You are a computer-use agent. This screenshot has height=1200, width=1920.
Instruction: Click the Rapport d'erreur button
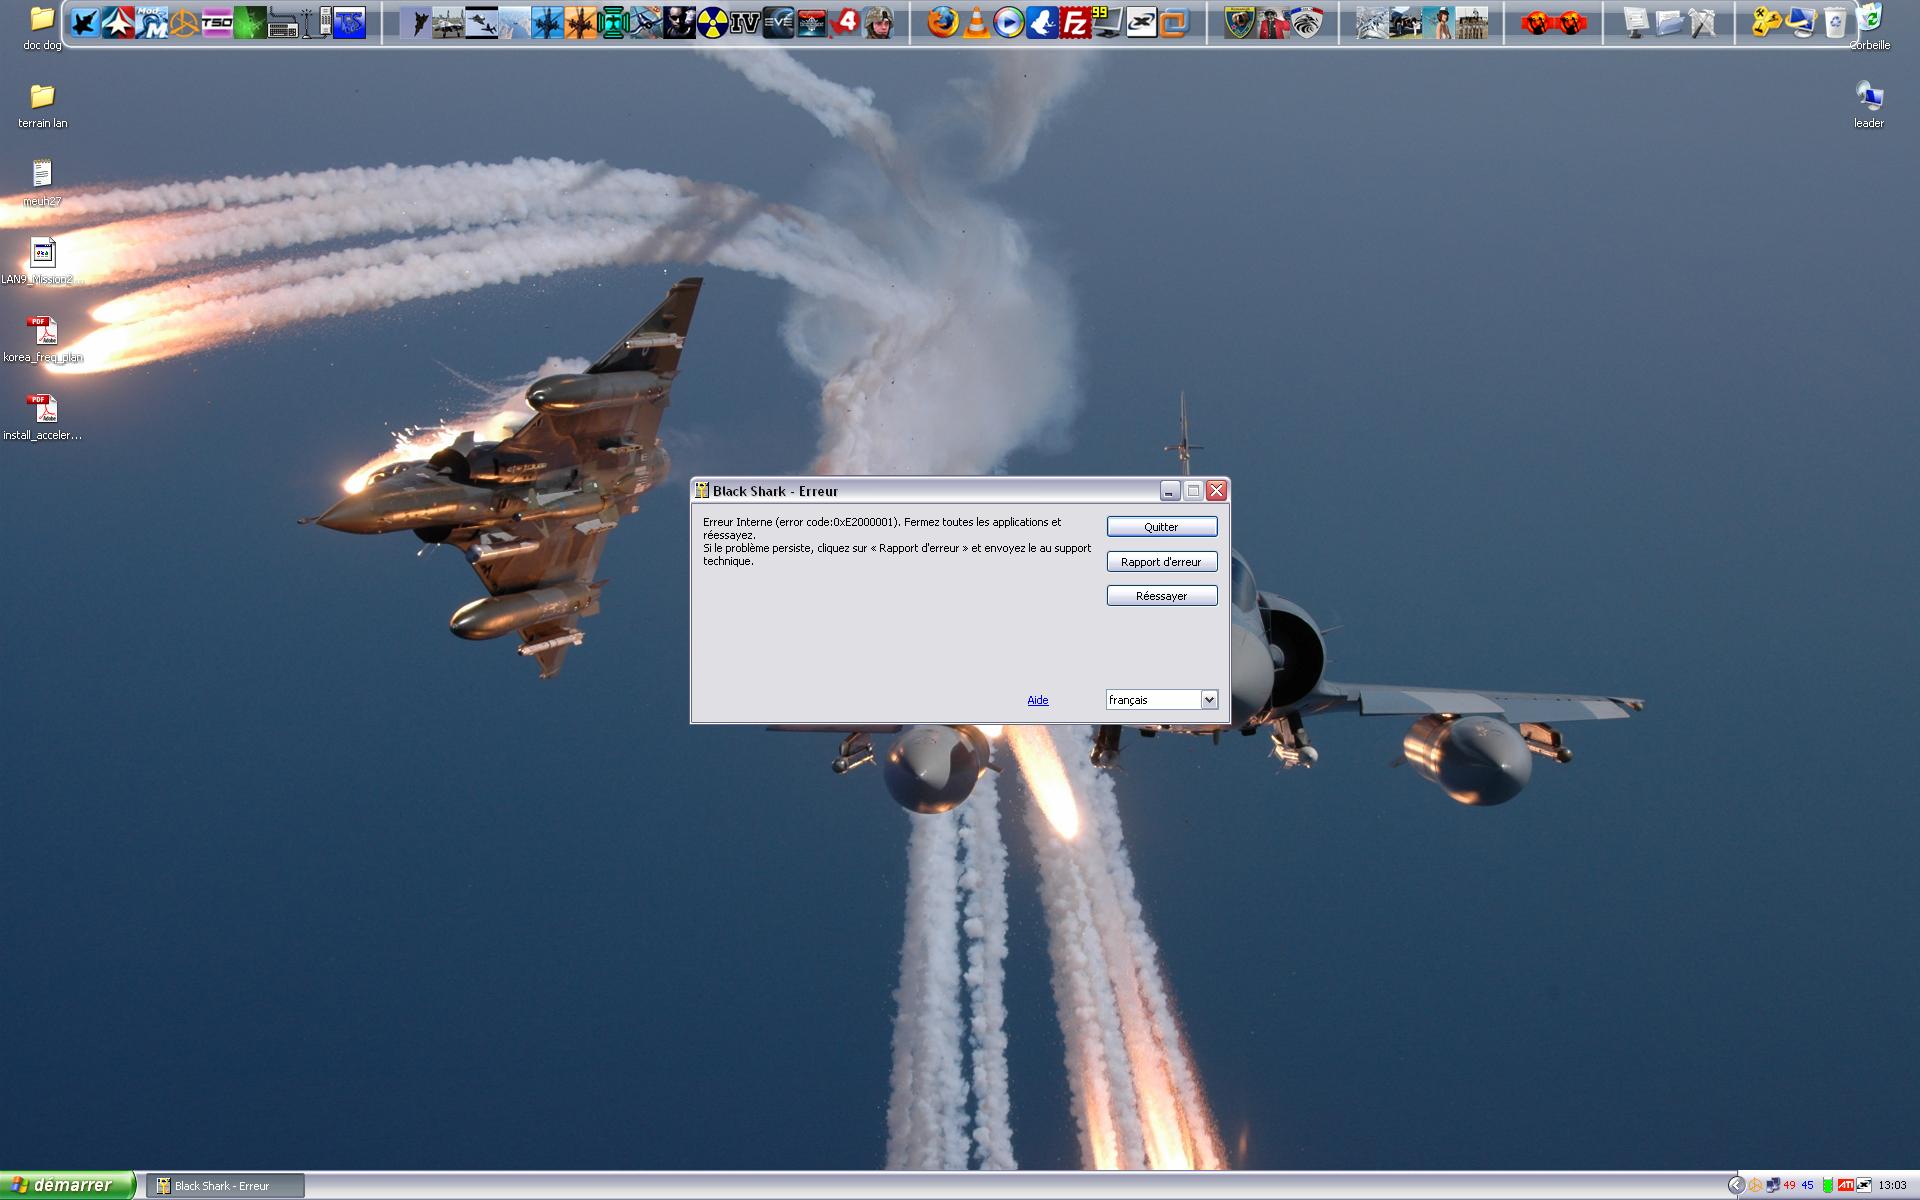click(1161, 562)
